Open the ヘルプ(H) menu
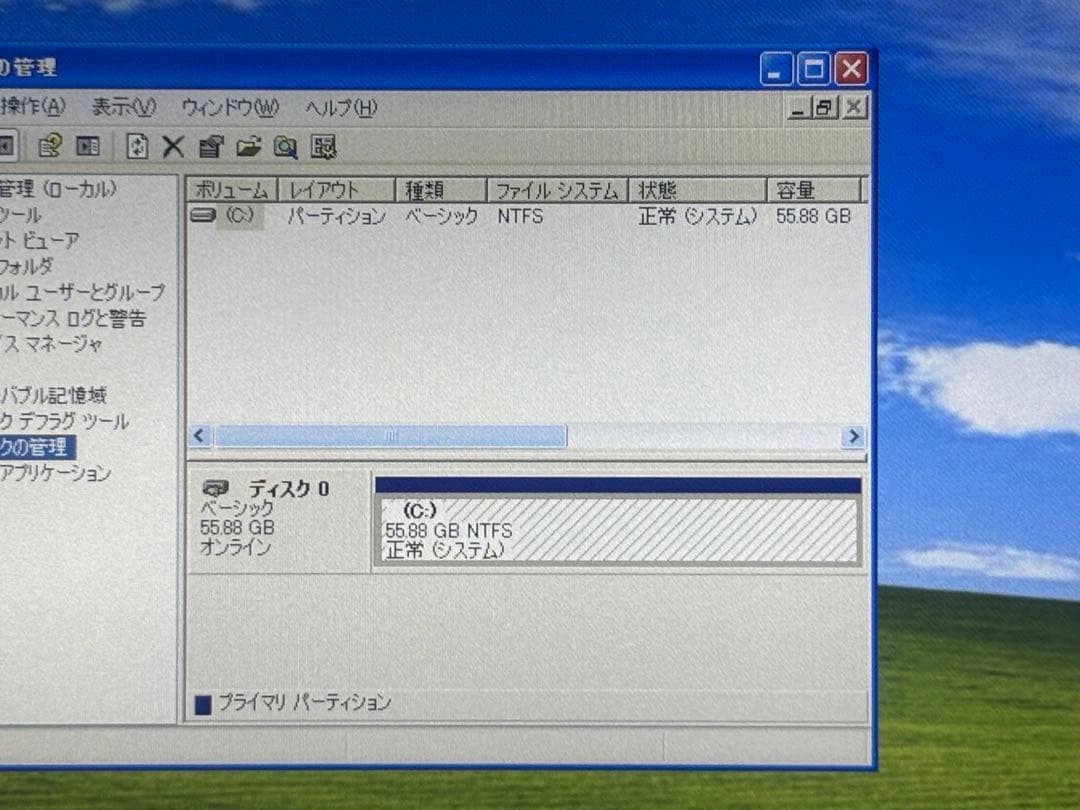The height and width of the screenshot is (810, 1080). [341, 107]
